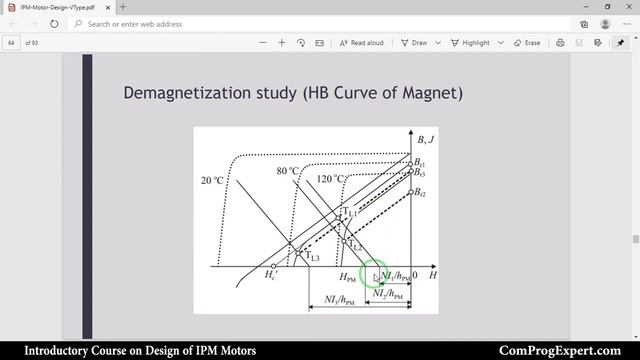The height and width of the screenshot is (360, 640).
Task: Expand Draw tool options dropdown
Action: click(438, 43)
